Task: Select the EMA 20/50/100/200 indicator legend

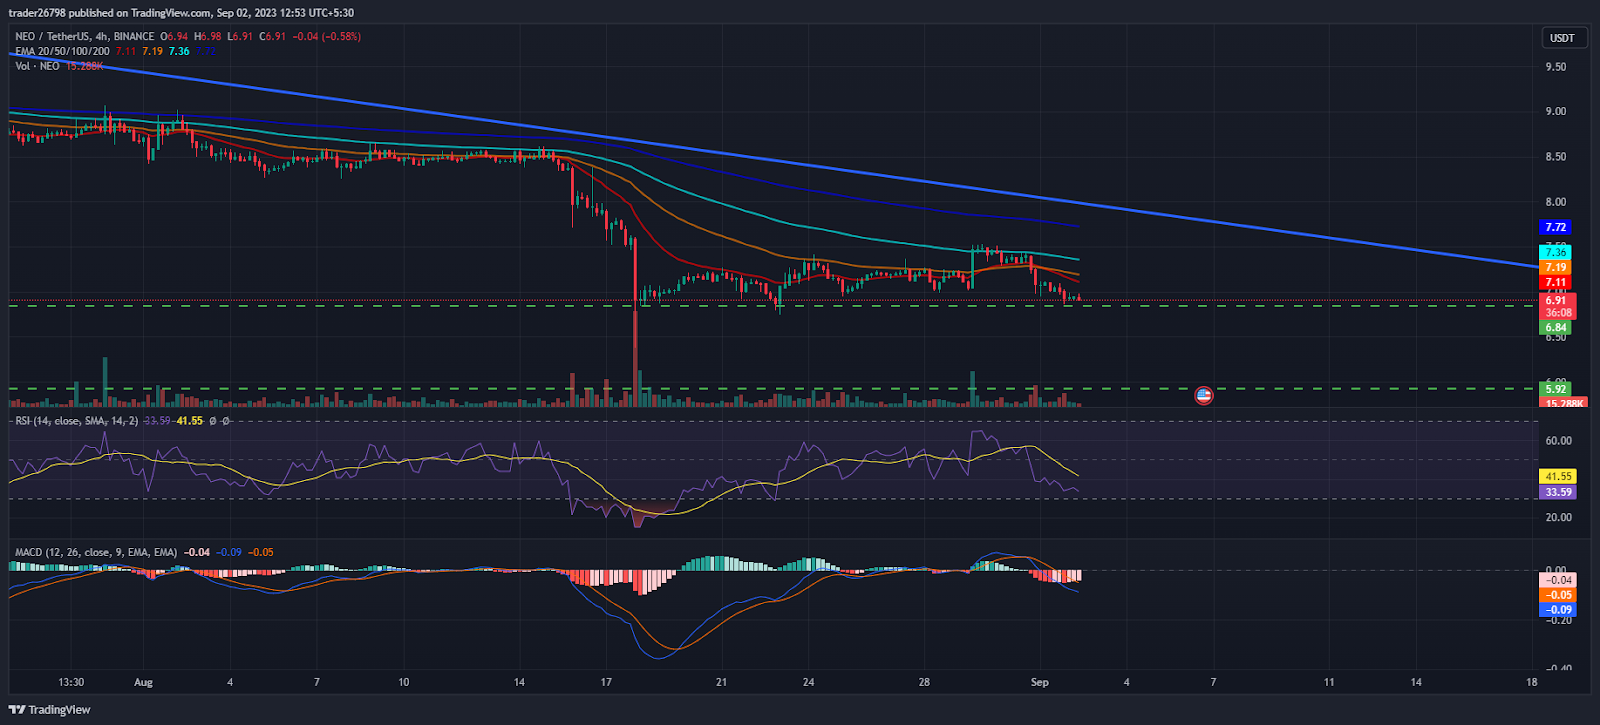Action: pos(62,51)
